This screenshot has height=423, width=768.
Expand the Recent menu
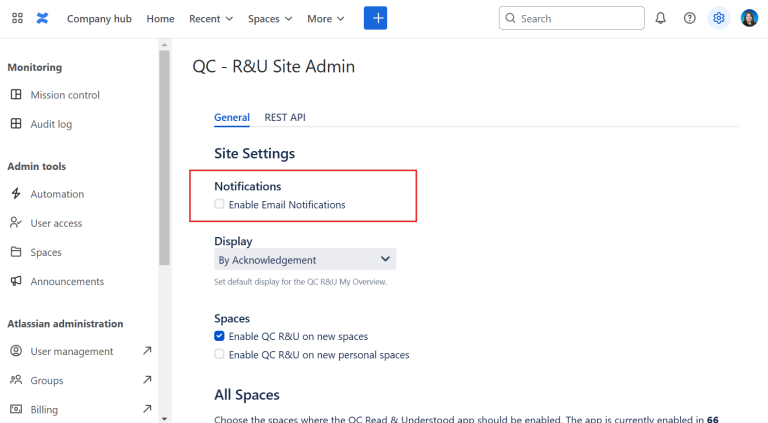coord(211,18)
